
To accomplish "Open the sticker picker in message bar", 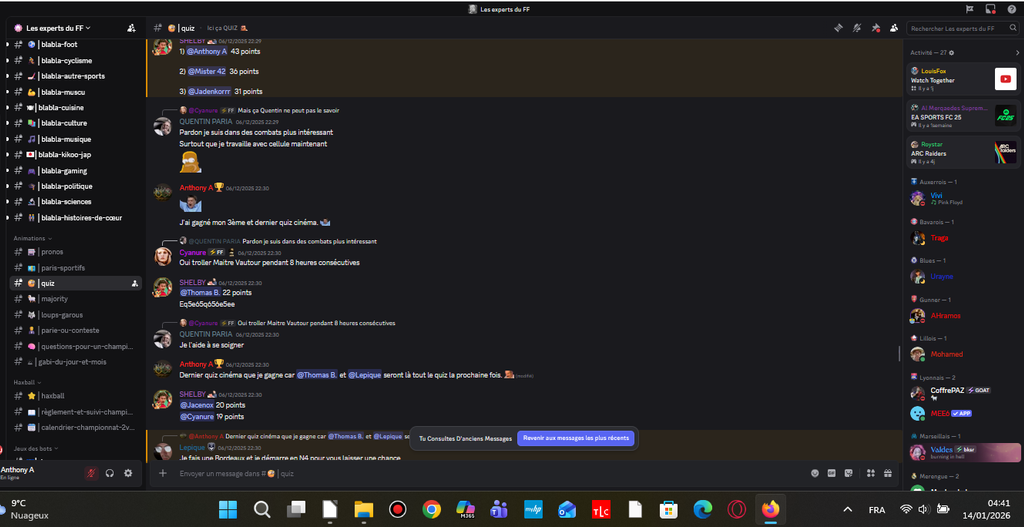I will (x=848, y=473).
